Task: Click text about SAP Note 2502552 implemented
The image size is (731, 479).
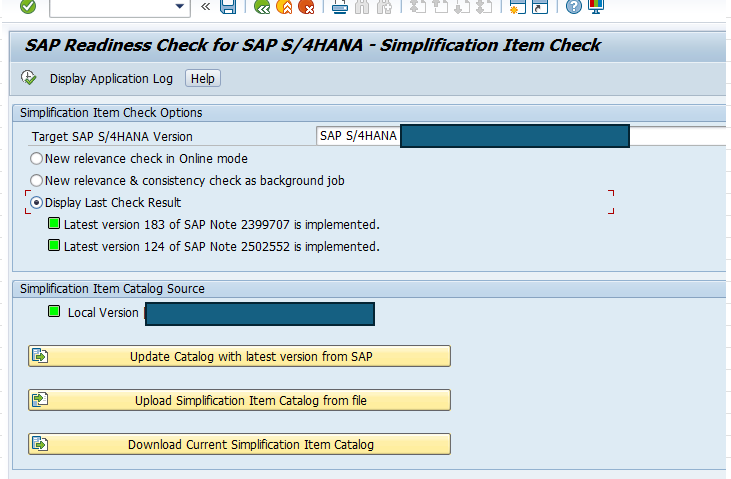Action: click(x=221, y=247)
